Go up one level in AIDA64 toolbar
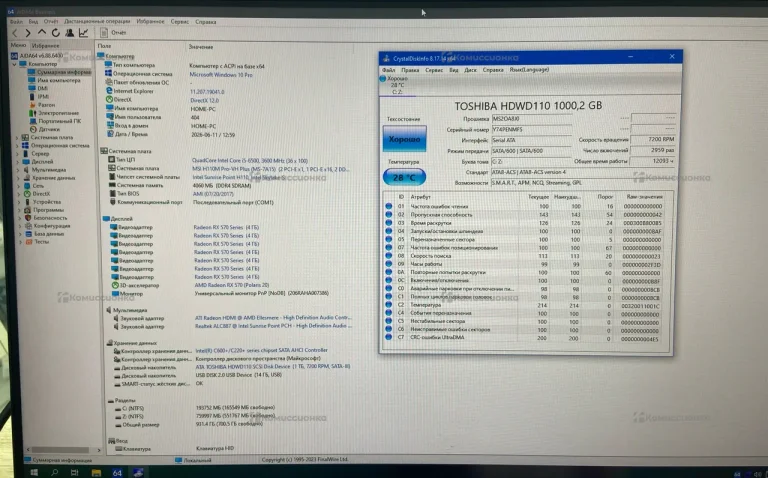Screen dimensions: 768x478 42,32
